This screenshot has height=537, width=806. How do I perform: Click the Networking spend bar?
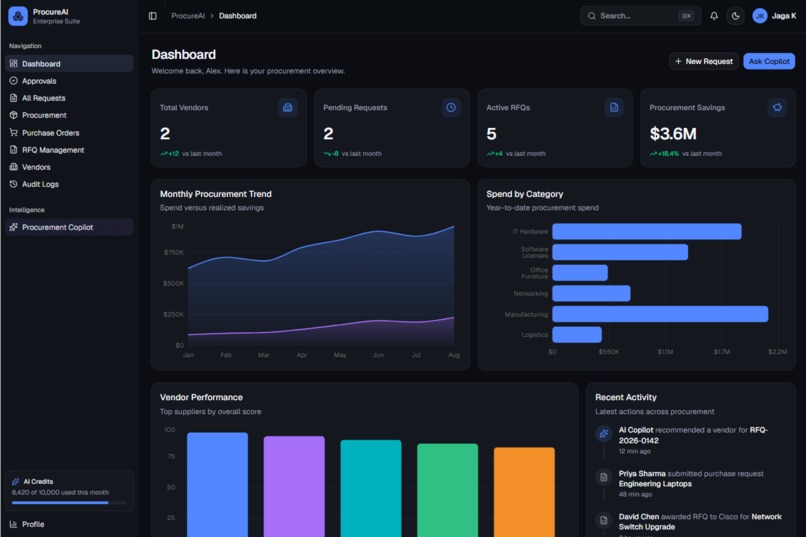(591, 293)
